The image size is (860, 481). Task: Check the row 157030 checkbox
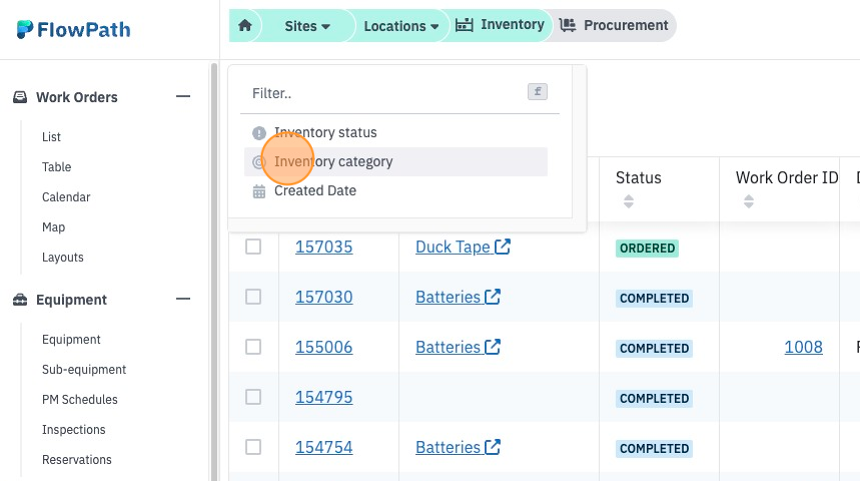[x=253, y=297]
